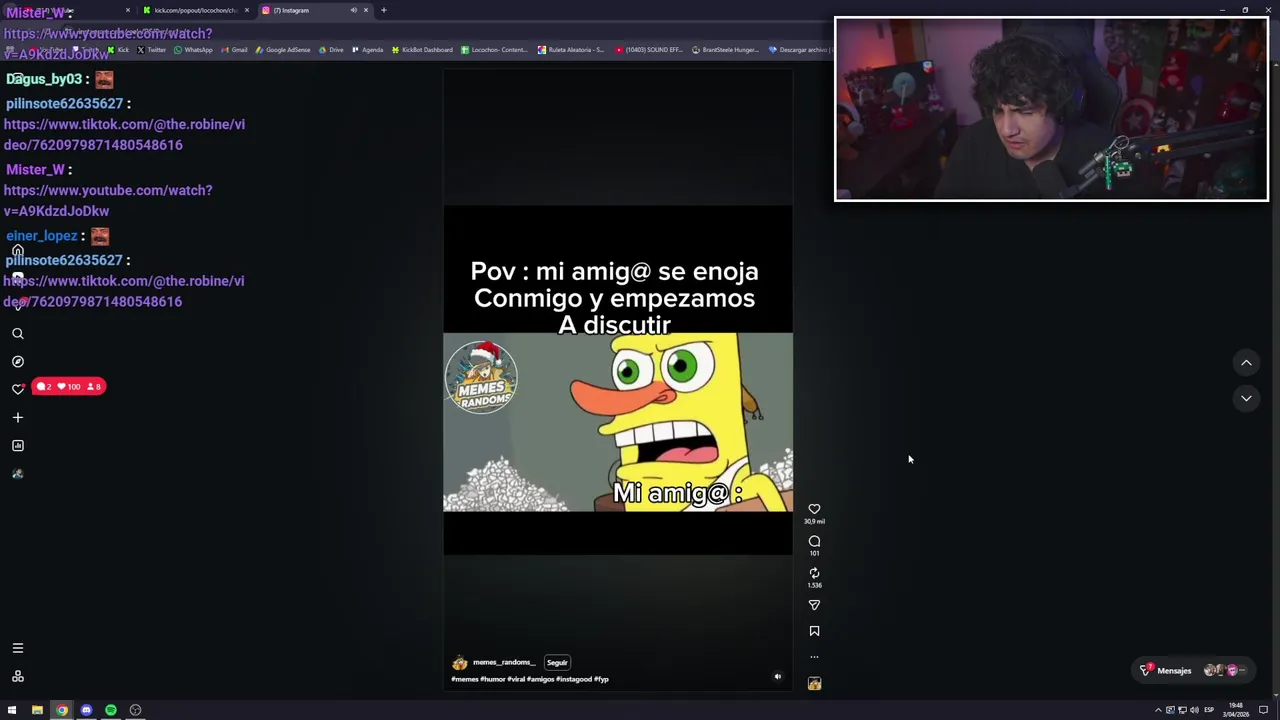Open the #fyp hashtag
This screenshot has width=1280, height=720.
(601, 679)
